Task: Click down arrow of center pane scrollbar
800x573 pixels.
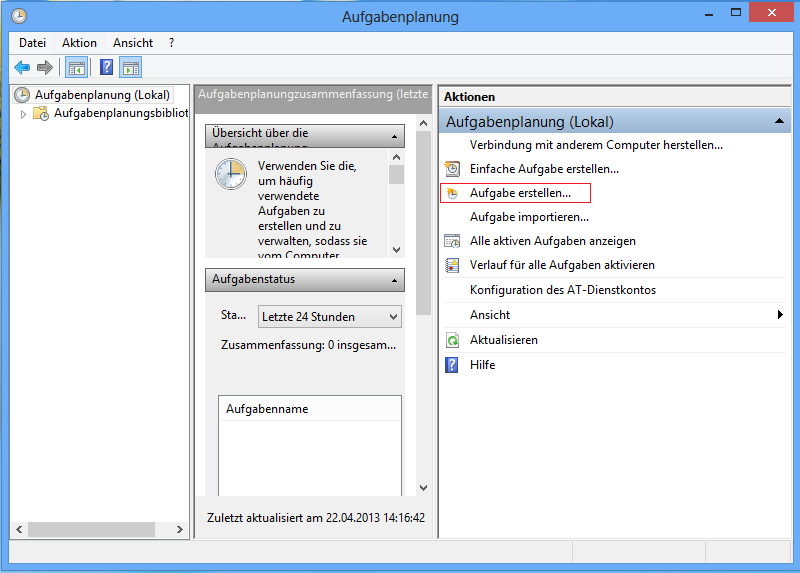Action: click(423, 488)
